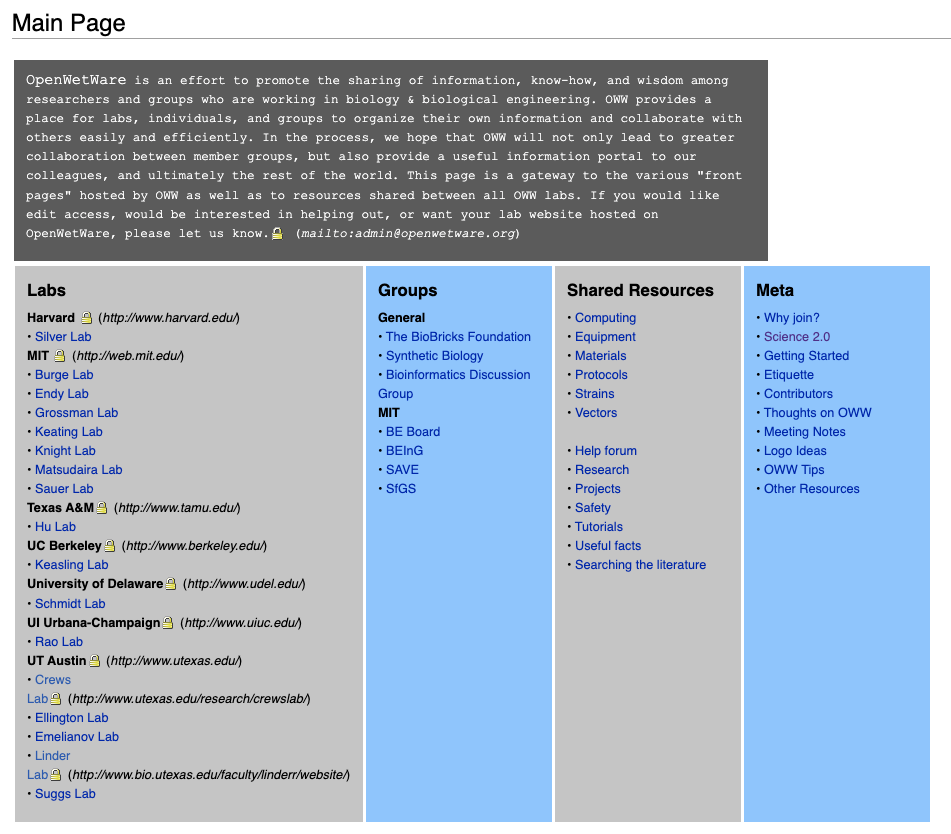Open the SAVE group link

[402, 469]
